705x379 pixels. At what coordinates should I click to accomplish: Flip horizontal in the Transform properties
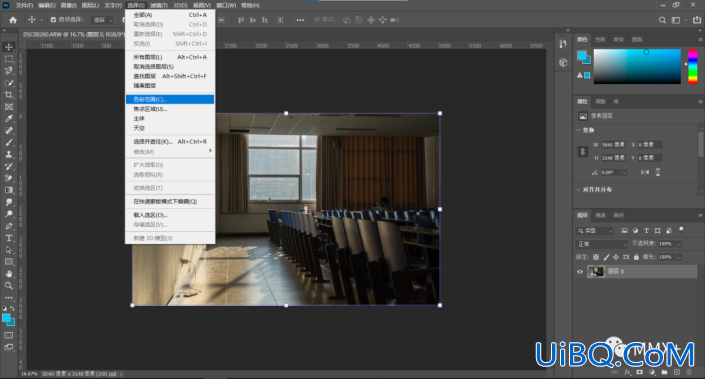pos(645,172)
